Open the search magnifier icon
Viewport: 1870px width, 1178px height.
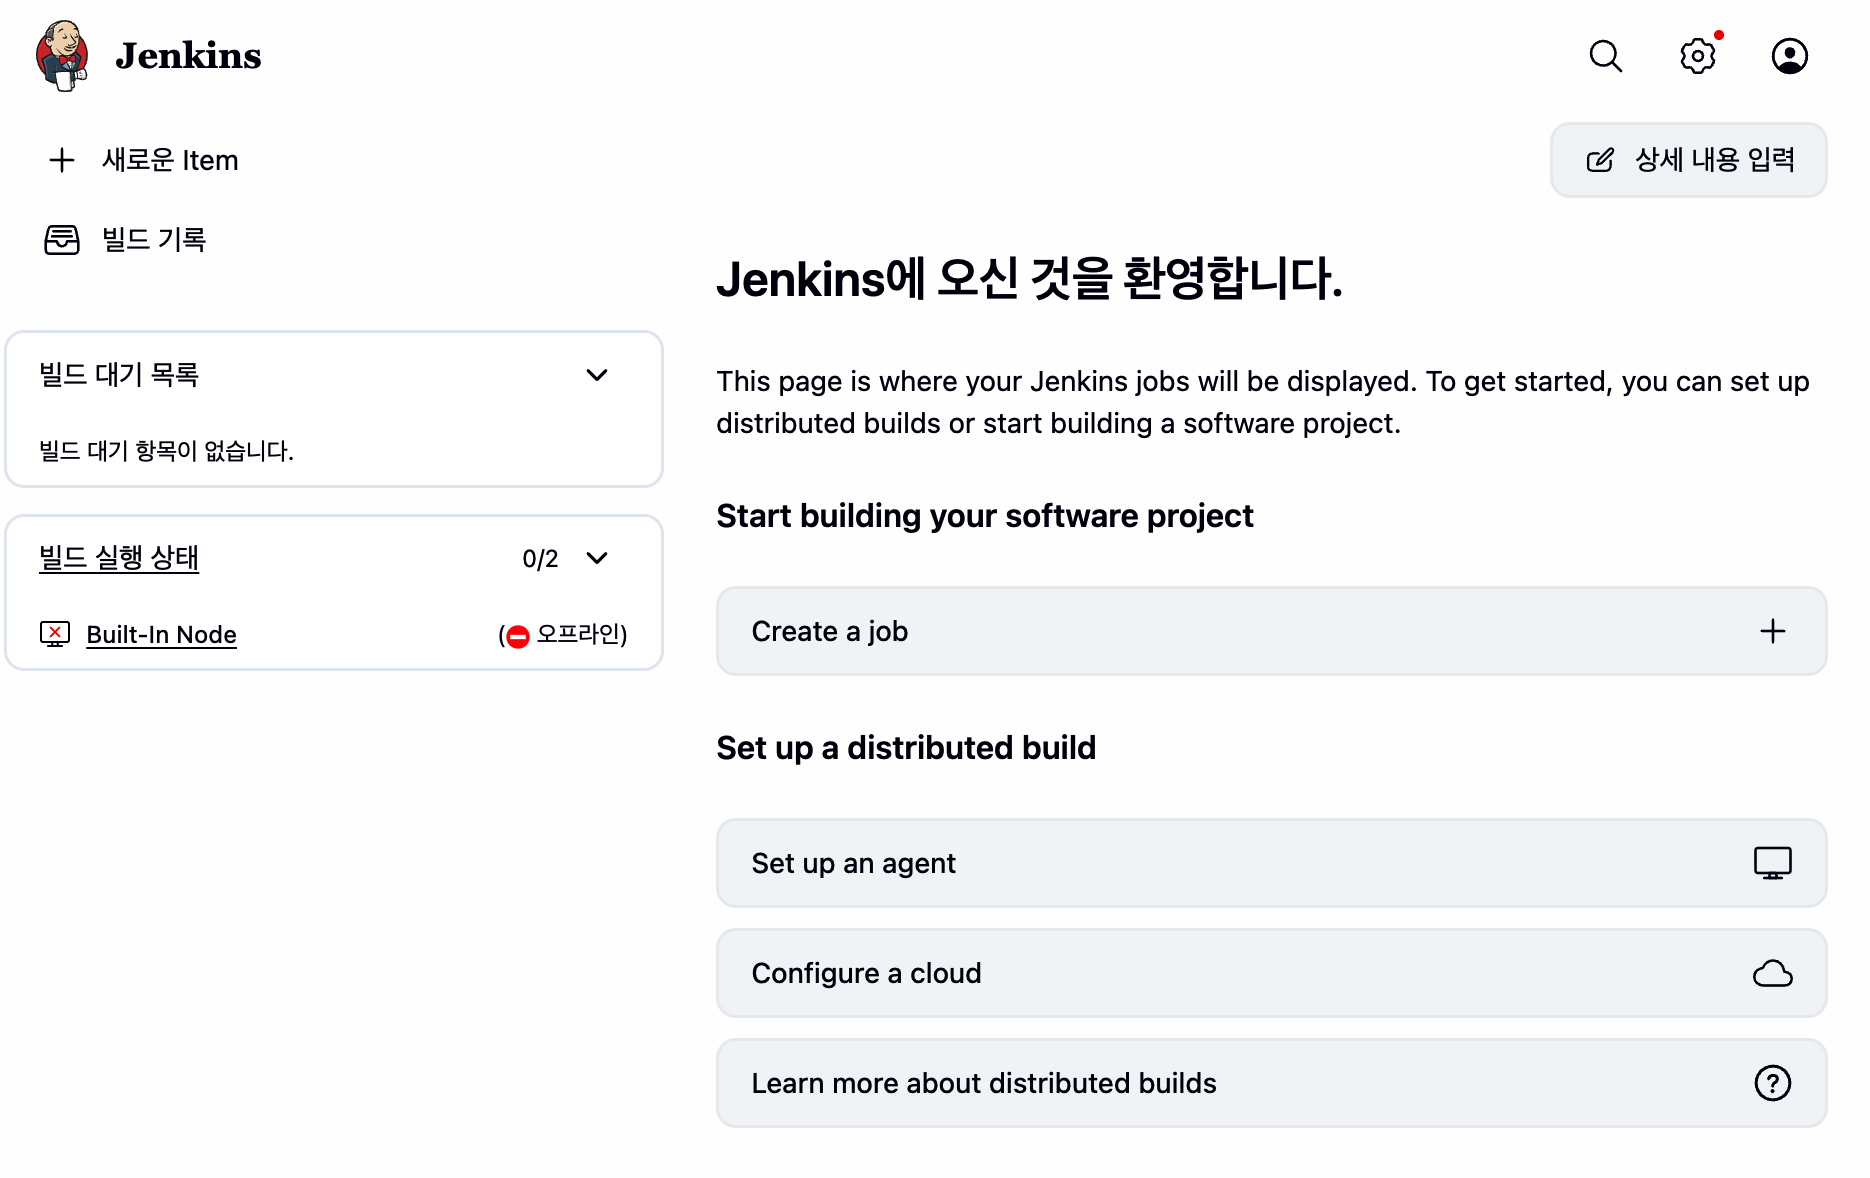pos(1606,56)
